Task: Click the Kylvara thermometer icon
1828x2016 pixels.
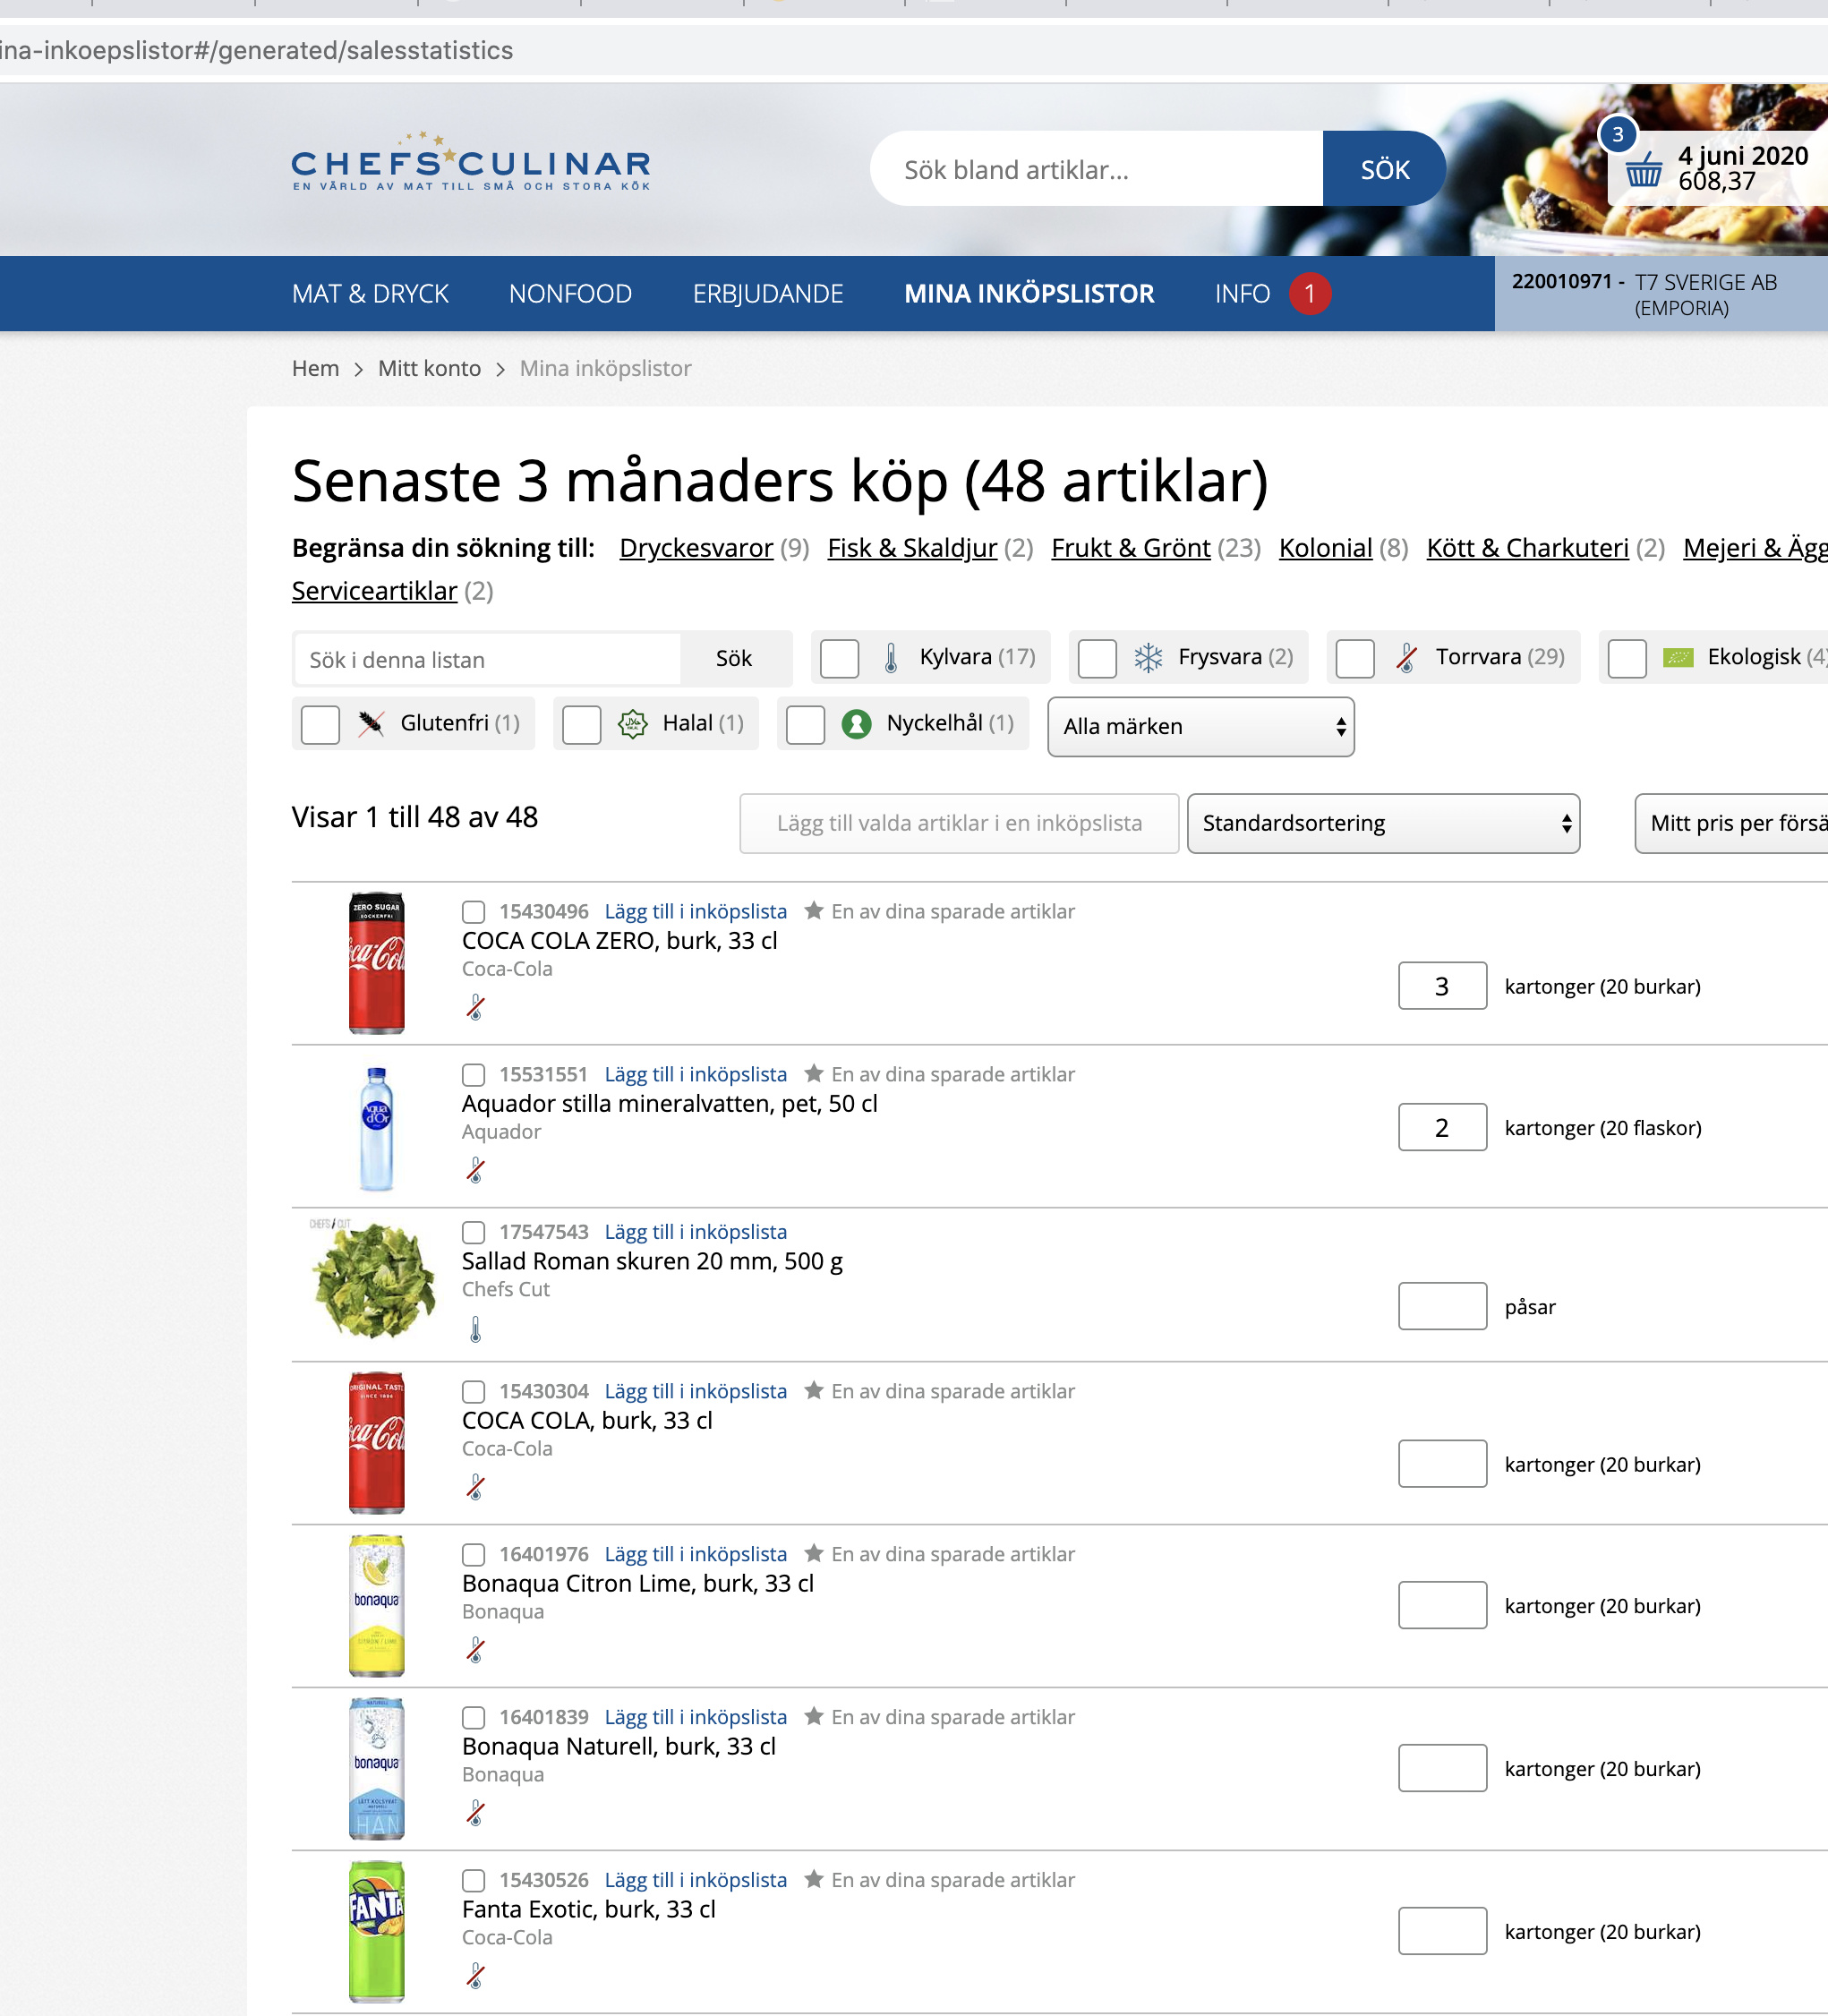Action: (x=891, y=657)
